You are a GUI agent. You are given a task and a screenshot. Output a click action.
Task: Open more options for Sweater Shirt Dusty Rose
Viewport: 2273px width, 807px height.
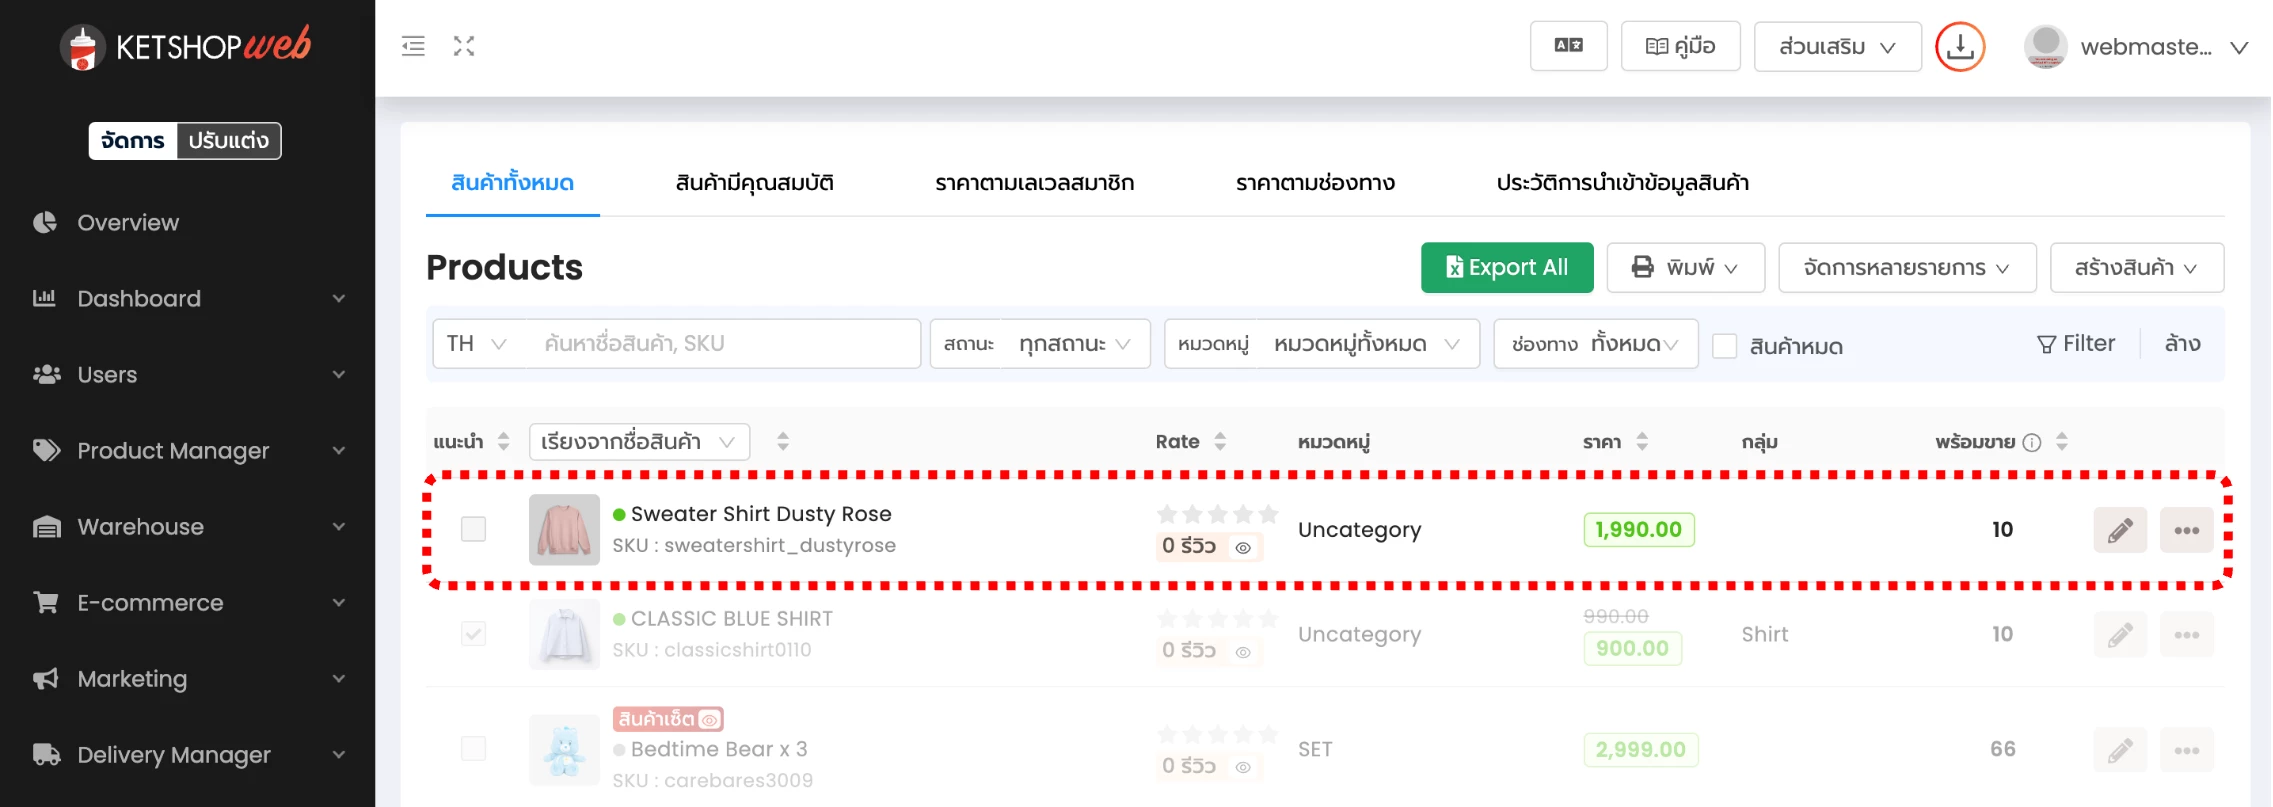click(2186, 530)
